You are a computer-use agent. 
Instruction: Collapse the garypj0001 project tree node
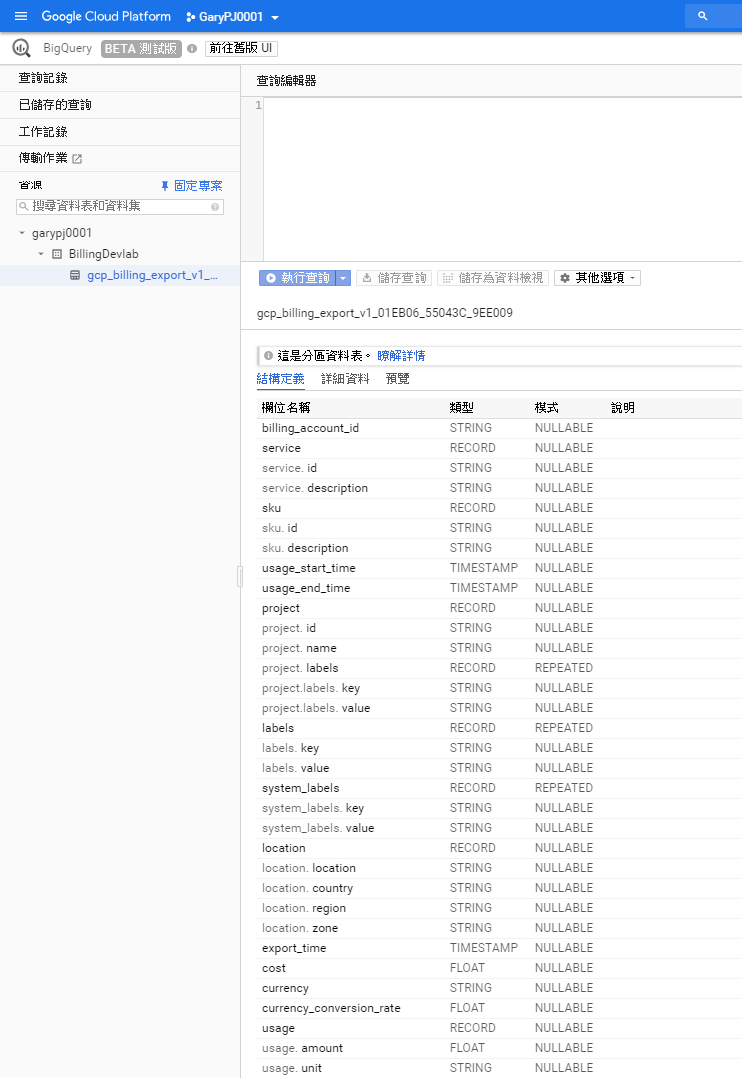22,233
